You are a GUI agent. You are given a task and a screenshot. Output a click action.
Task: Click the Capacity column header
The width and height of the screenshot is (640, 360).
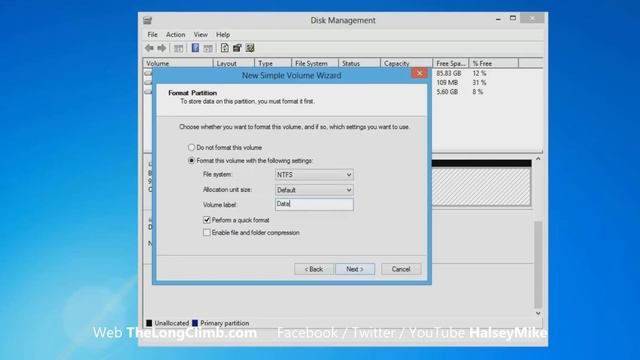coord(407,63)
